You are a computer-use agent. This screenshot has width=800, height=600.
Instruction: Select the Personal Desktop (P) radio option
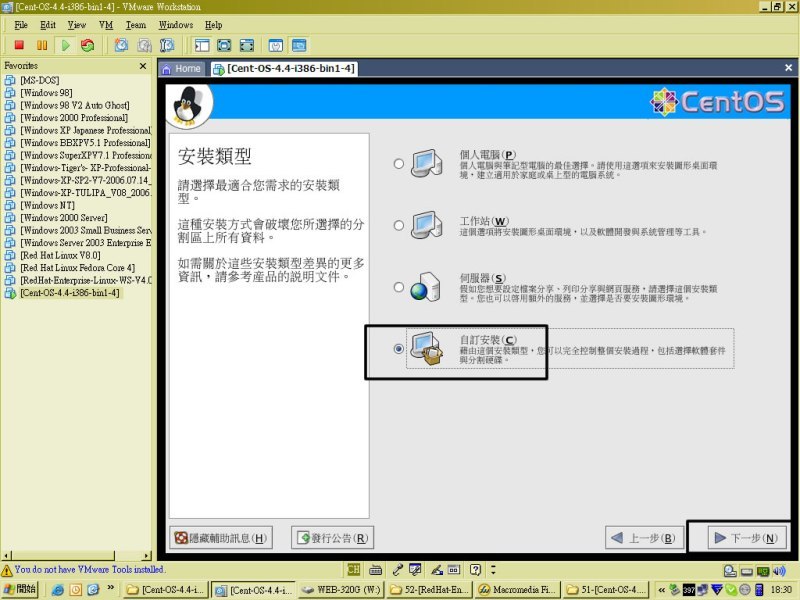tap(399, 164)
